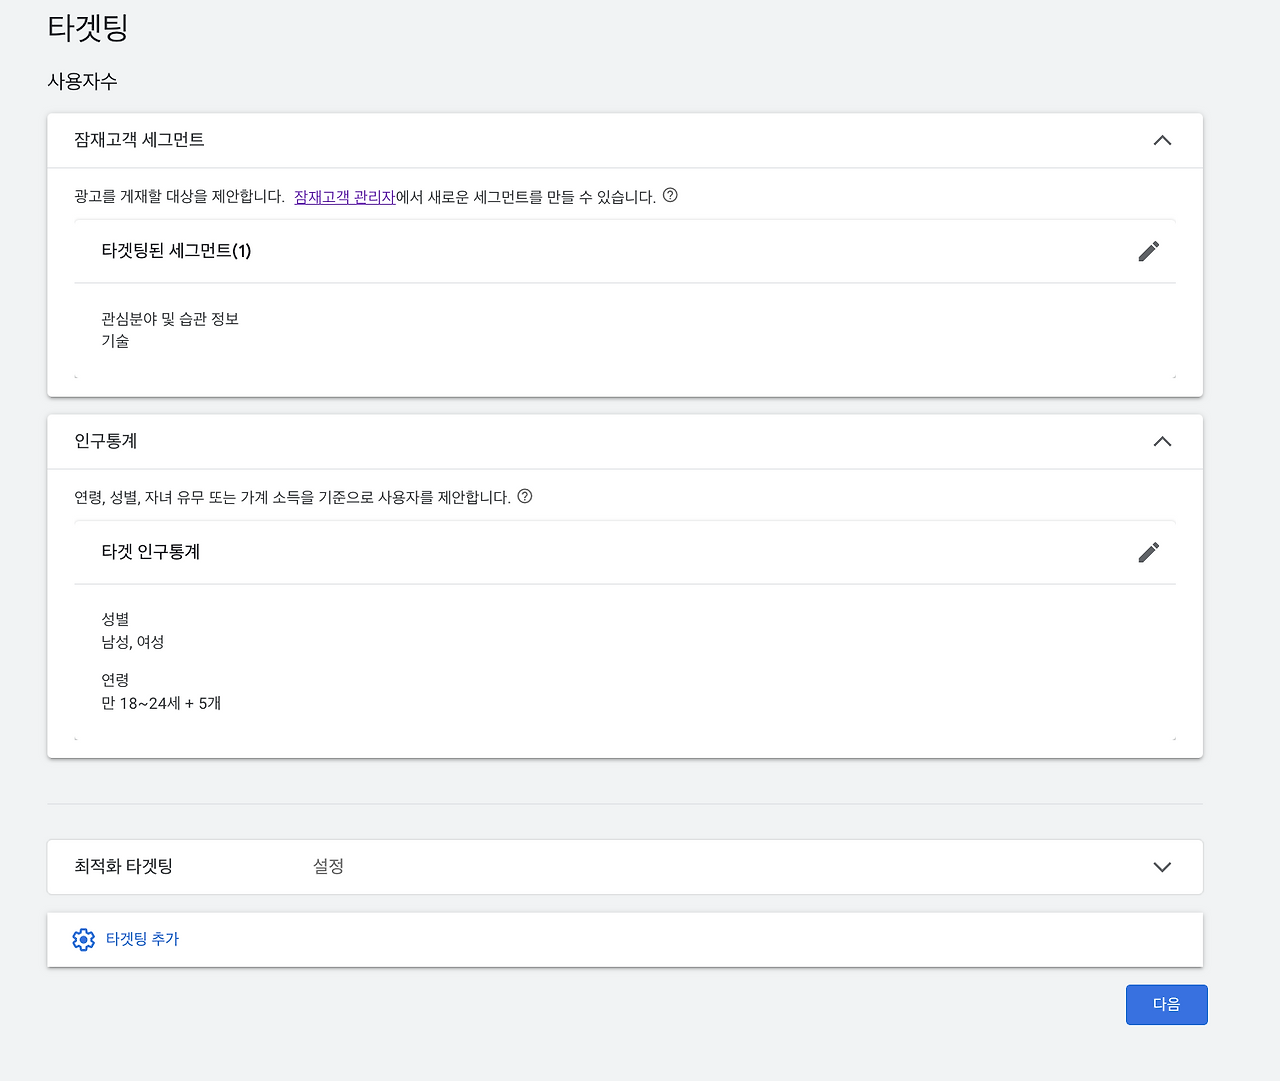Open the 잠재고객 관리자 link
The height and width of the screenshot is (1081, 1280).
pyautogui.click(x=344, y=197)
